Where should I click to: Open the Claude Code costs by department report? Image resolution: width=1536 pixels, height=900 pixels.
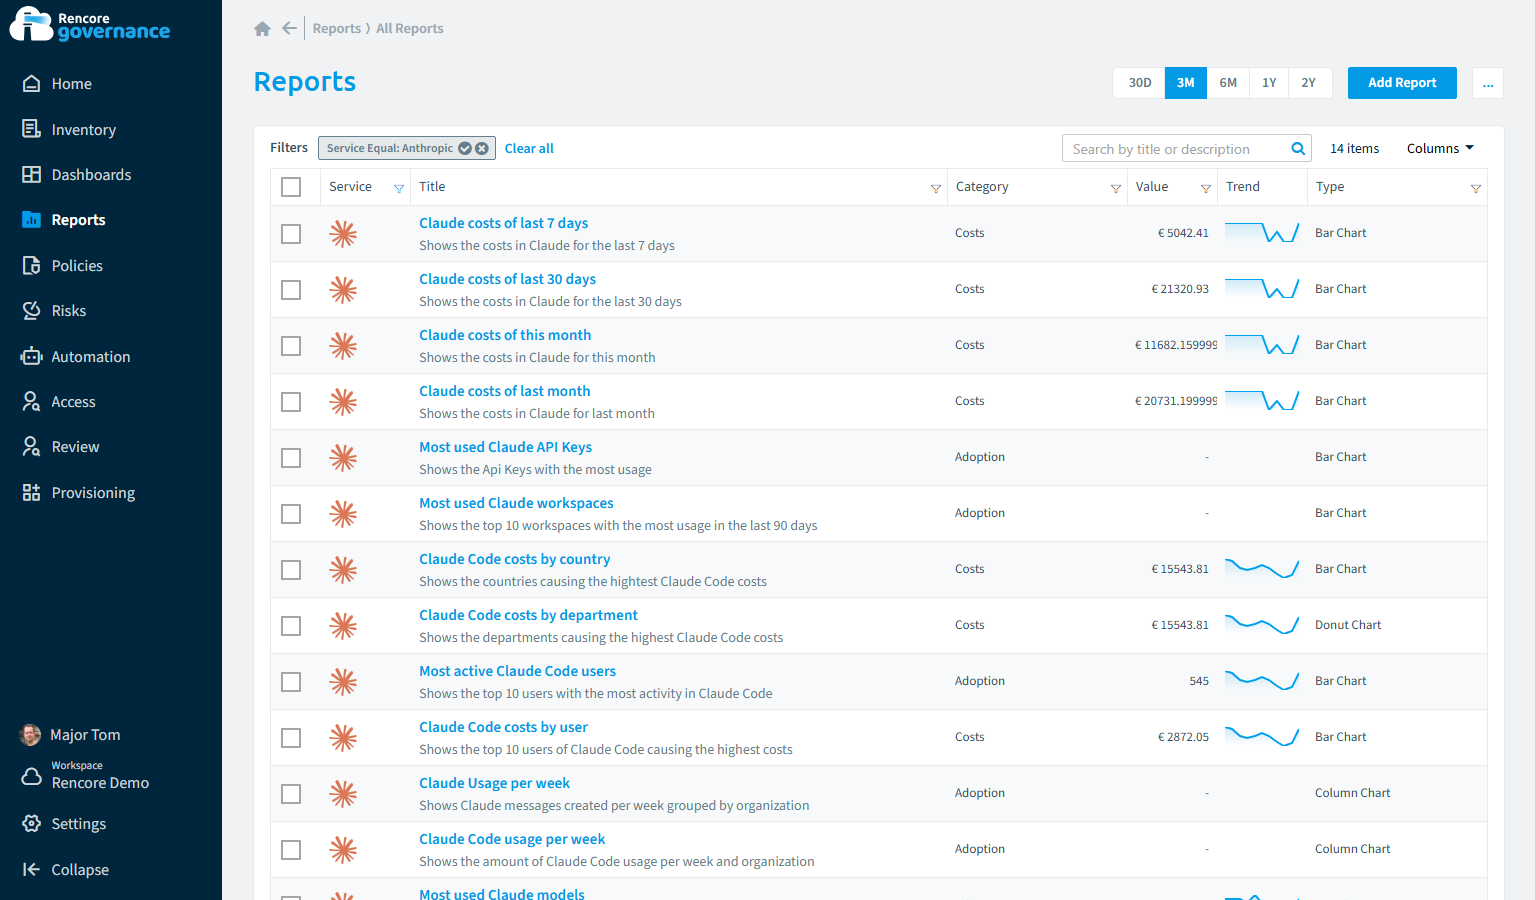[528, 616]
